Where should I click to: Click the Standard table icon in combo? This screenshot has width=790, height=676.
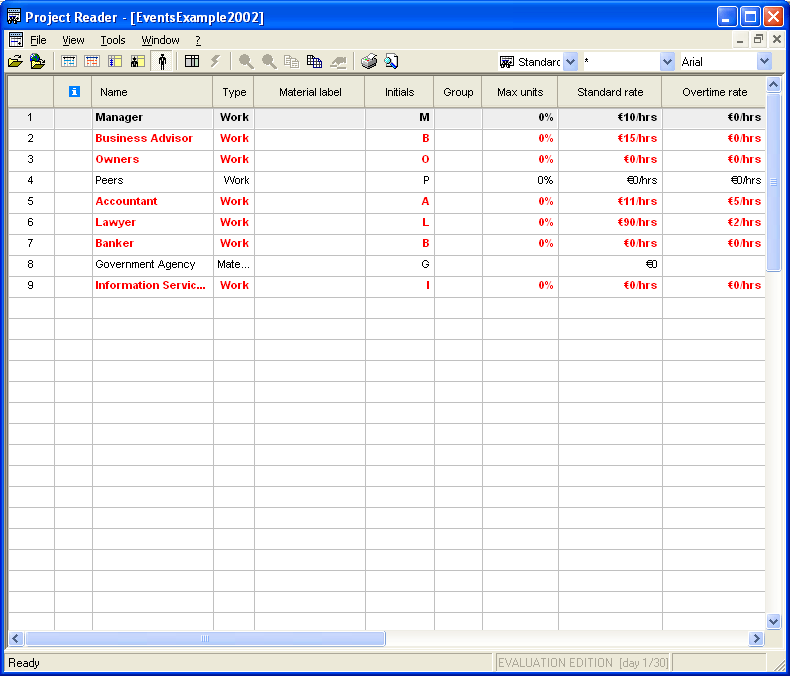tap(506, 62)
